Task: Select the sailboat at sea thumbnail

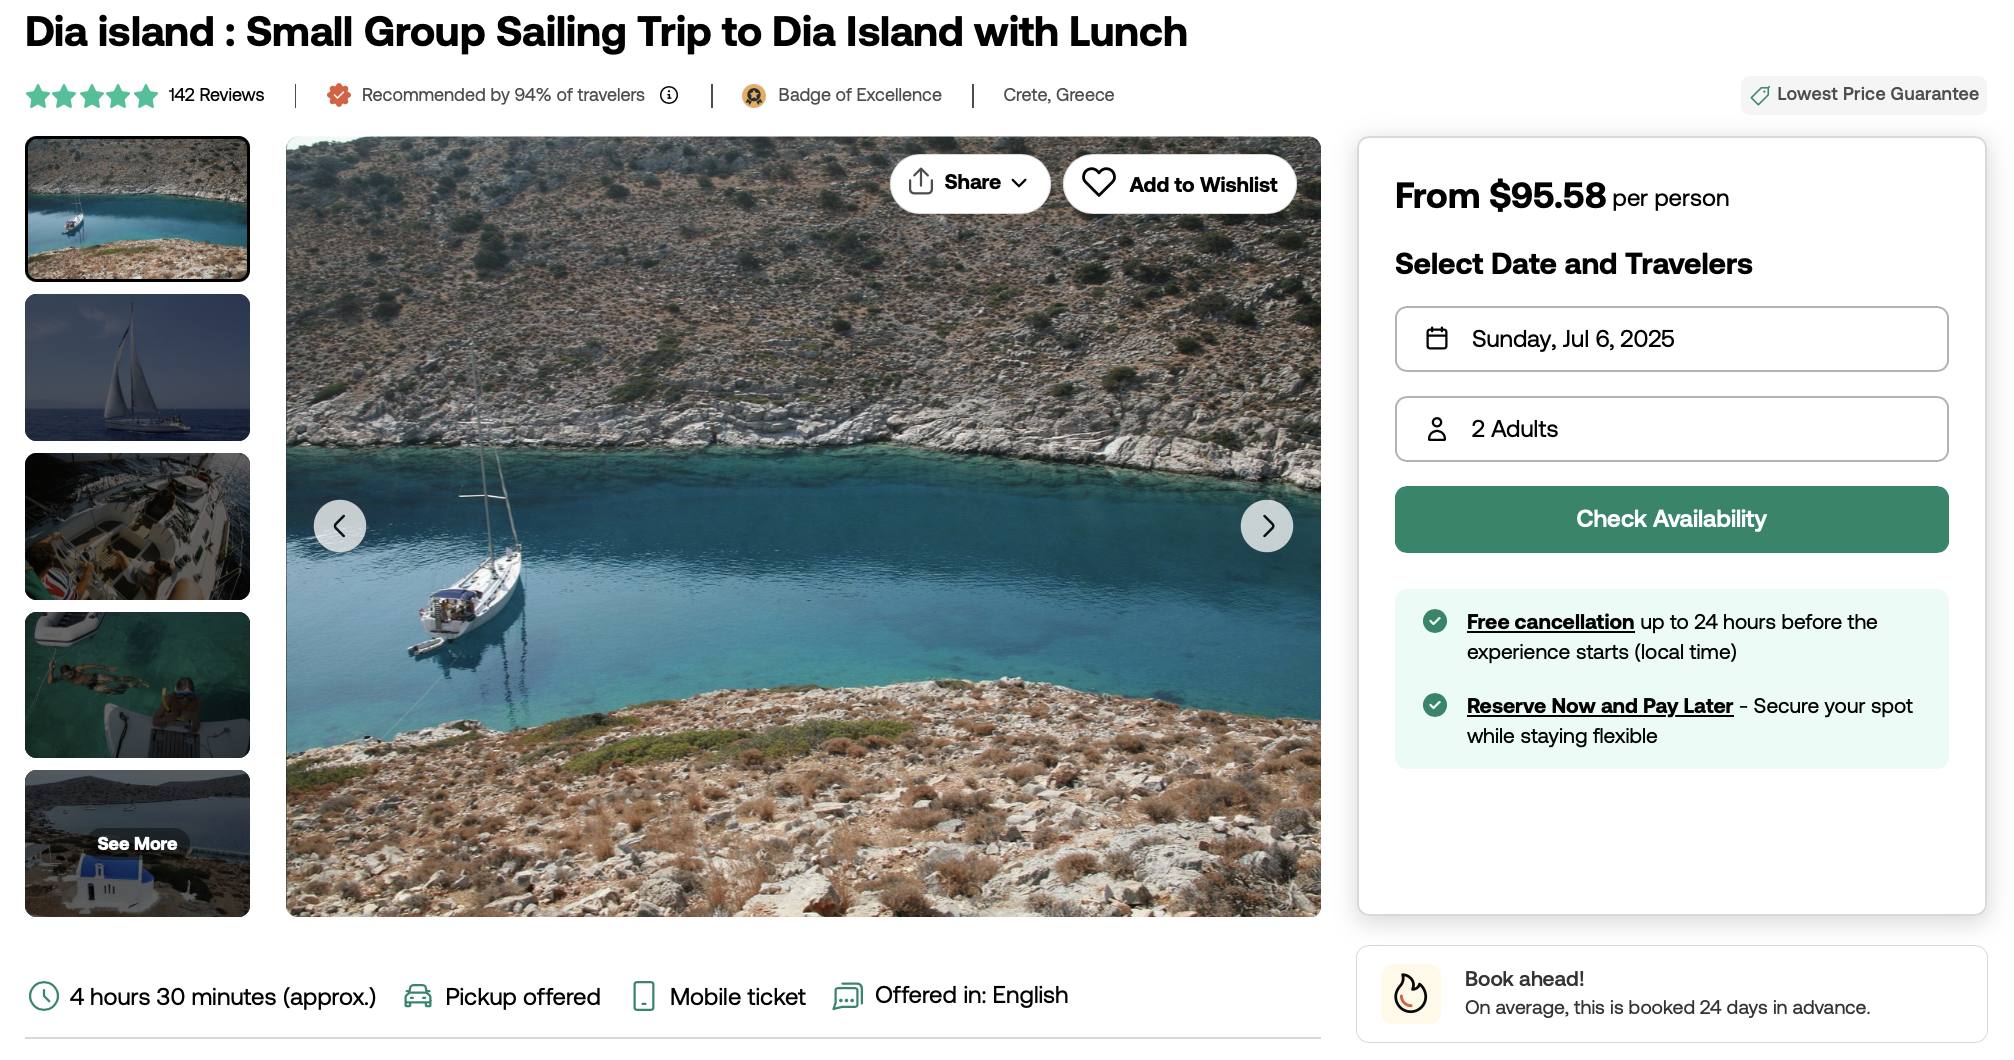Action: click(137, 367)
